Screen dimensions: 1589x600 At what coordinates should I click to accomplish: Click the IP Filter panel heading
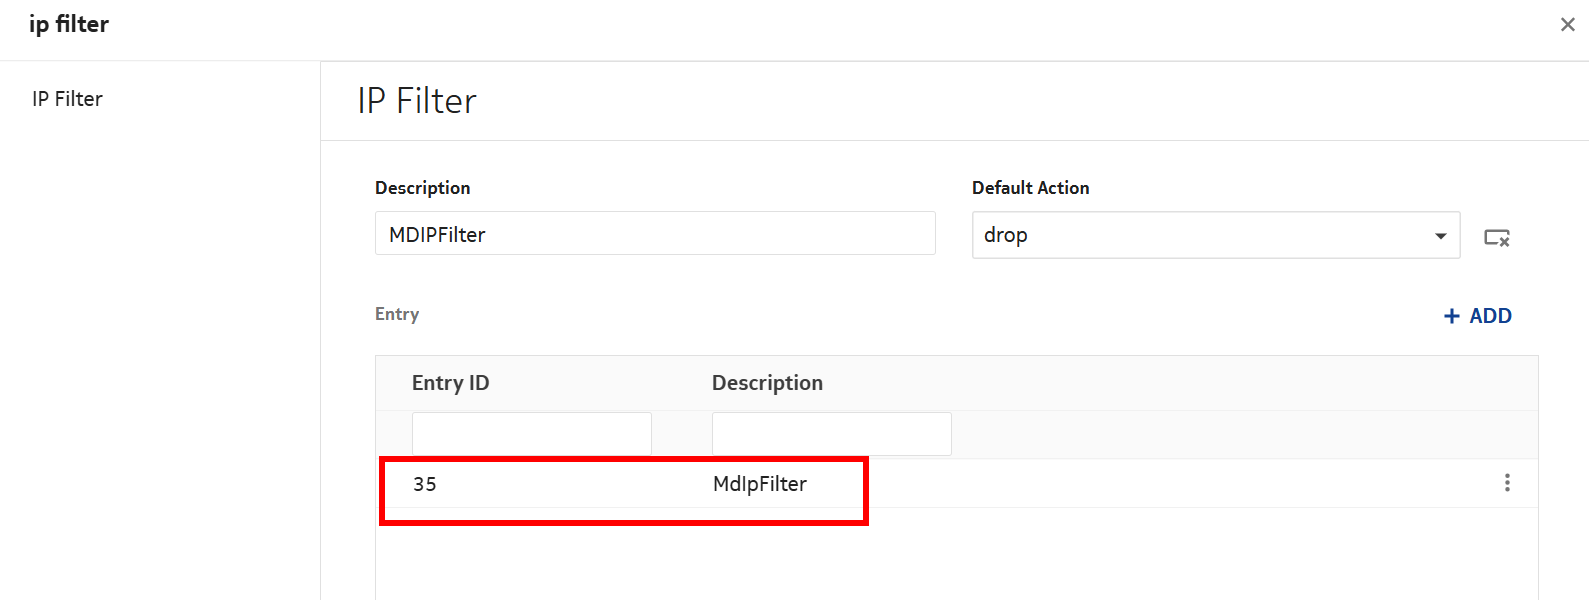tap(417, 101)
